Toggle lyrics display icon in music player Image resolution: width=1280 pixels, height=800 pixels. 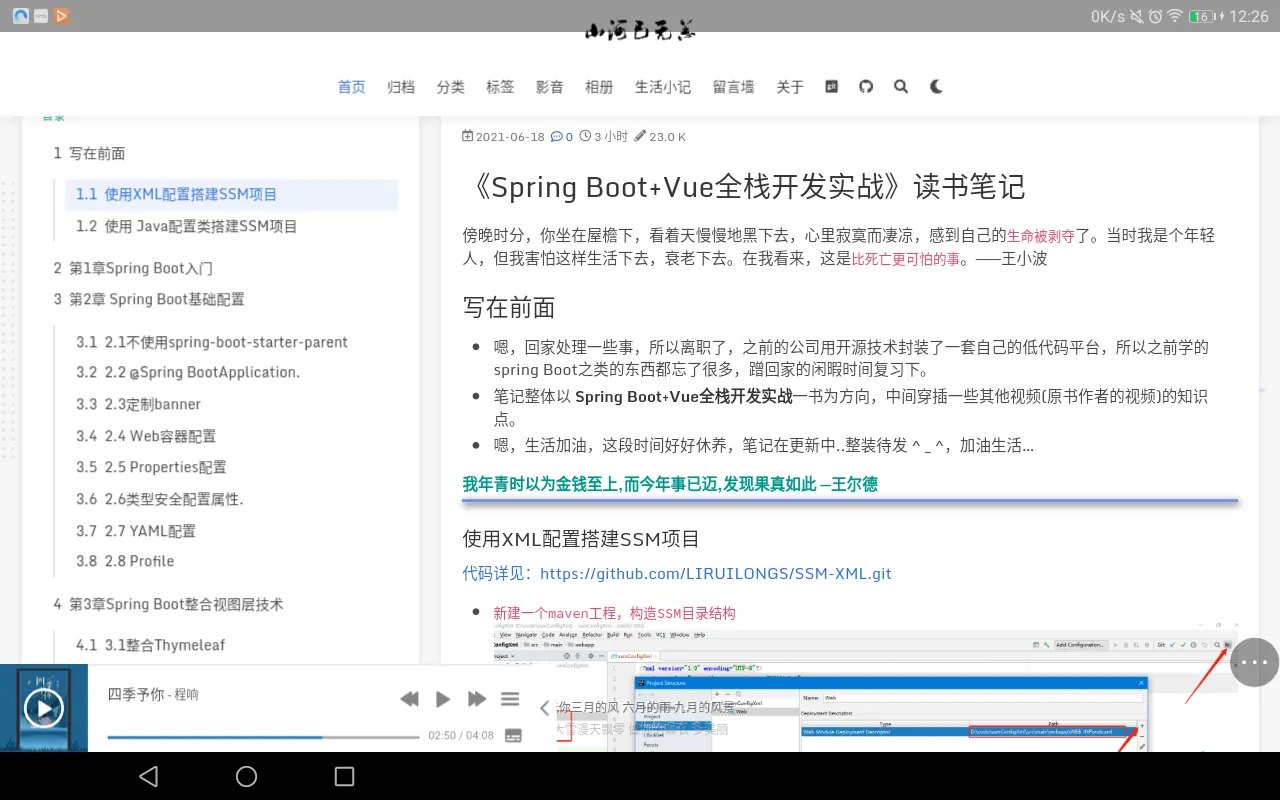click(x=513, y=735)
